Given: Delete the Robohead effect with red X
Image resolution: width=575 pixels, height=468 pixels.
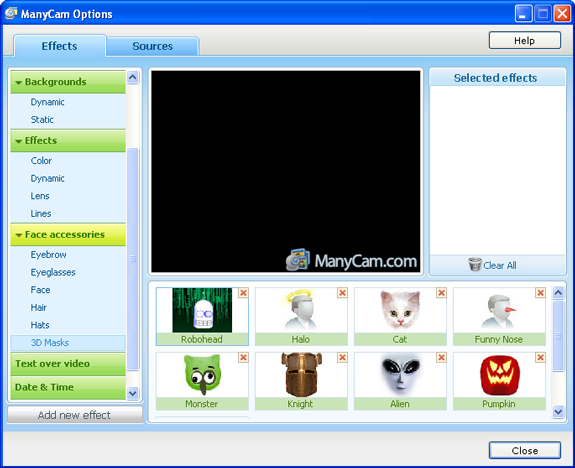Looking at the screenshot, I should pos(243,293).
